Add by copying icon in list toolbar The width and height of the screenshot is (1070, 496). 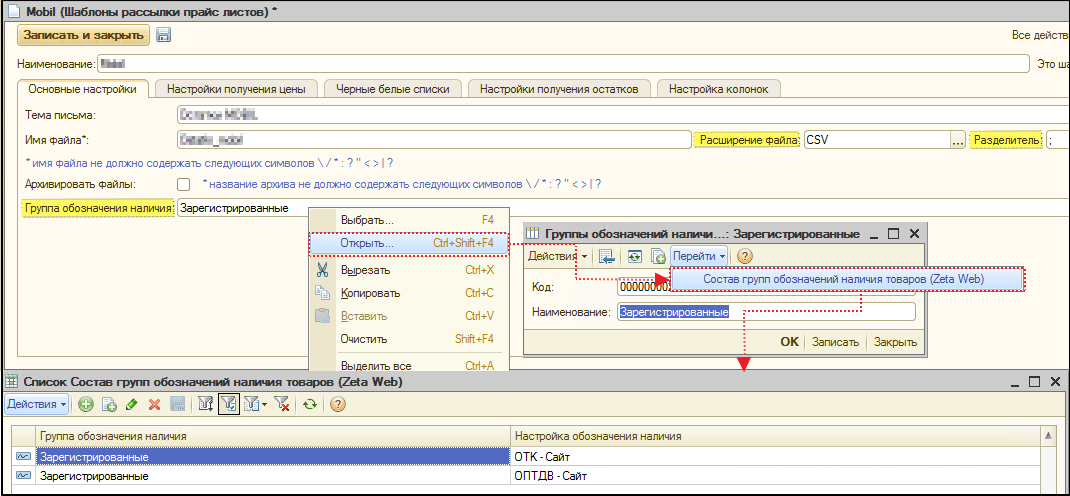109,405
